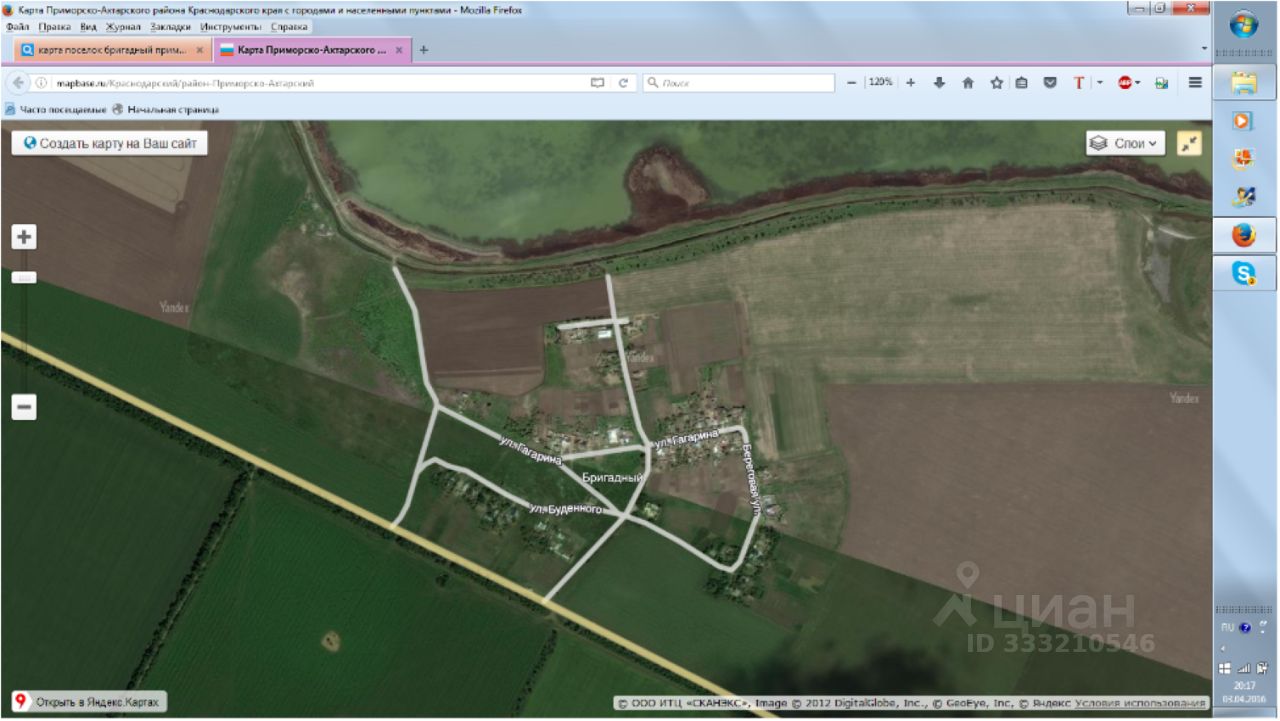Image resolution: width=1280 pixels, height=721 pixels.
Task: Click the screenshot add-on icon
Action: (1161, 83)
